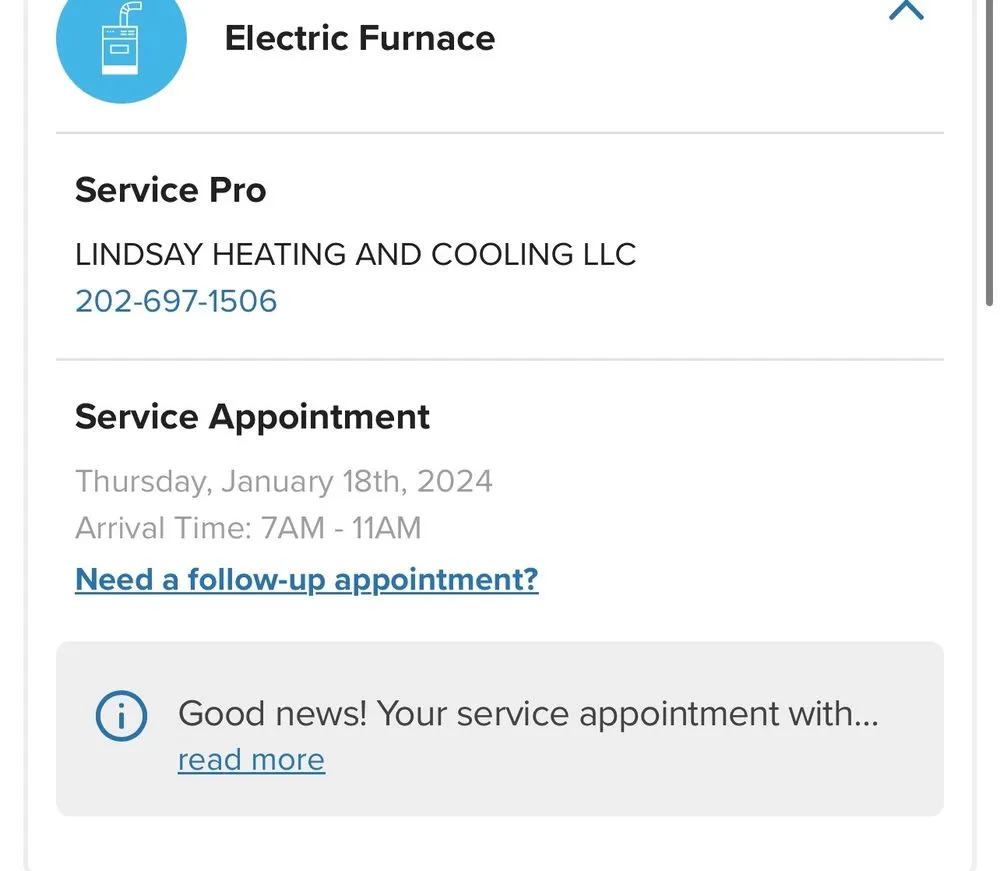Click the Service Pro section title
Viewport: 1000px width, 871px height.
(x=170, y=190)
